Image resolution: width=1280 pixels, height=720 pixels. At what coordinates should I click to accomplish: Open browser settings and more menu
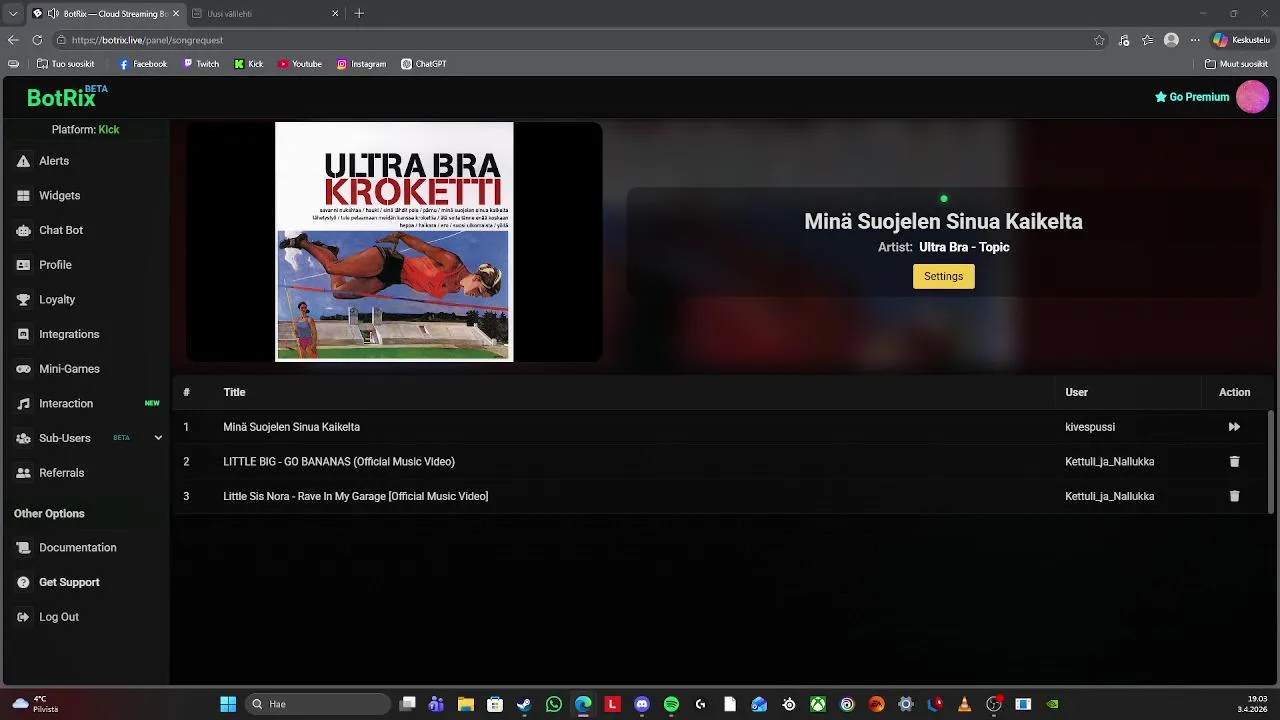coord(1195,40)
